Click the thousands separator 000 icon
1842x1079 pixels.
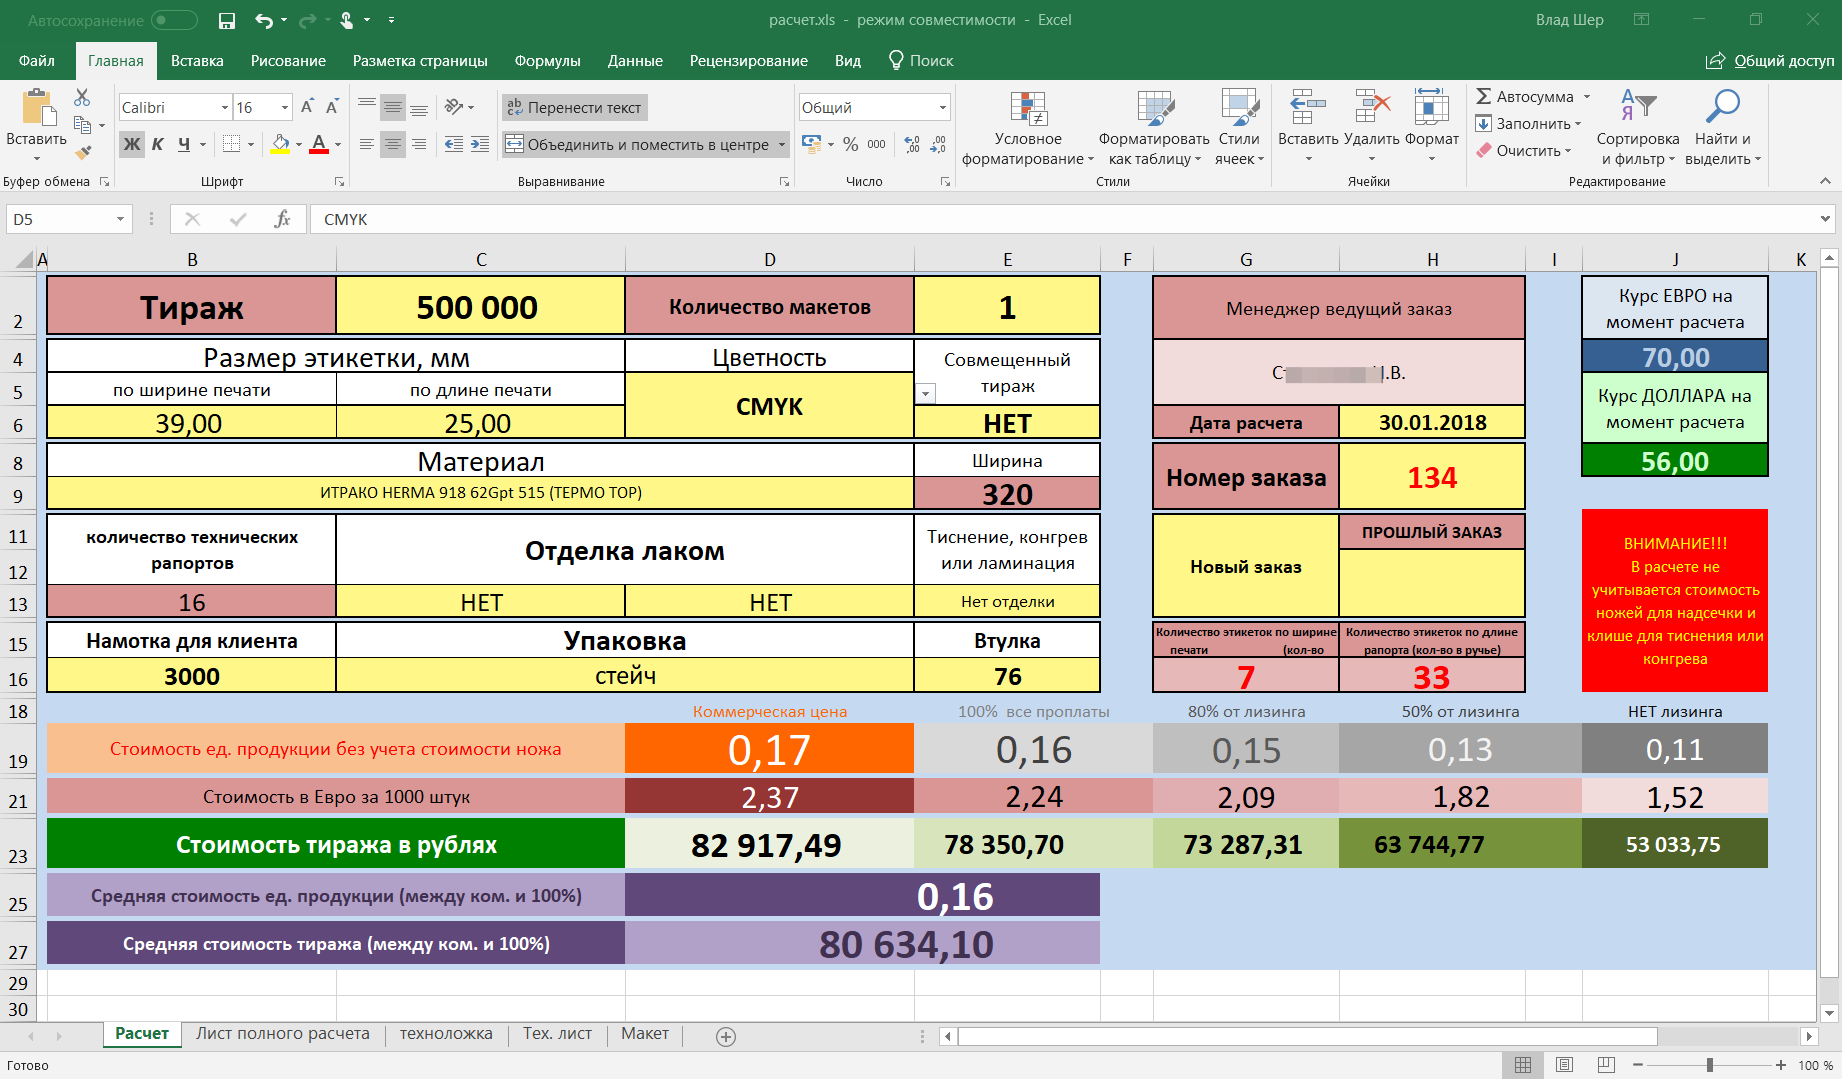tap(876, 144)
